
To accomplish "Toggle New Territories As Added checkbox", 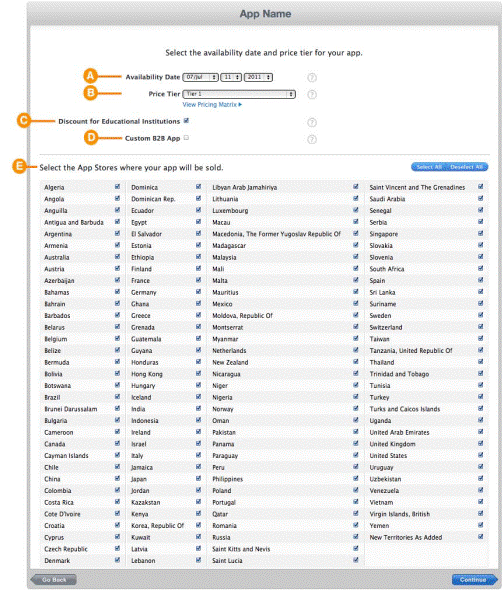I will point(481,537).
